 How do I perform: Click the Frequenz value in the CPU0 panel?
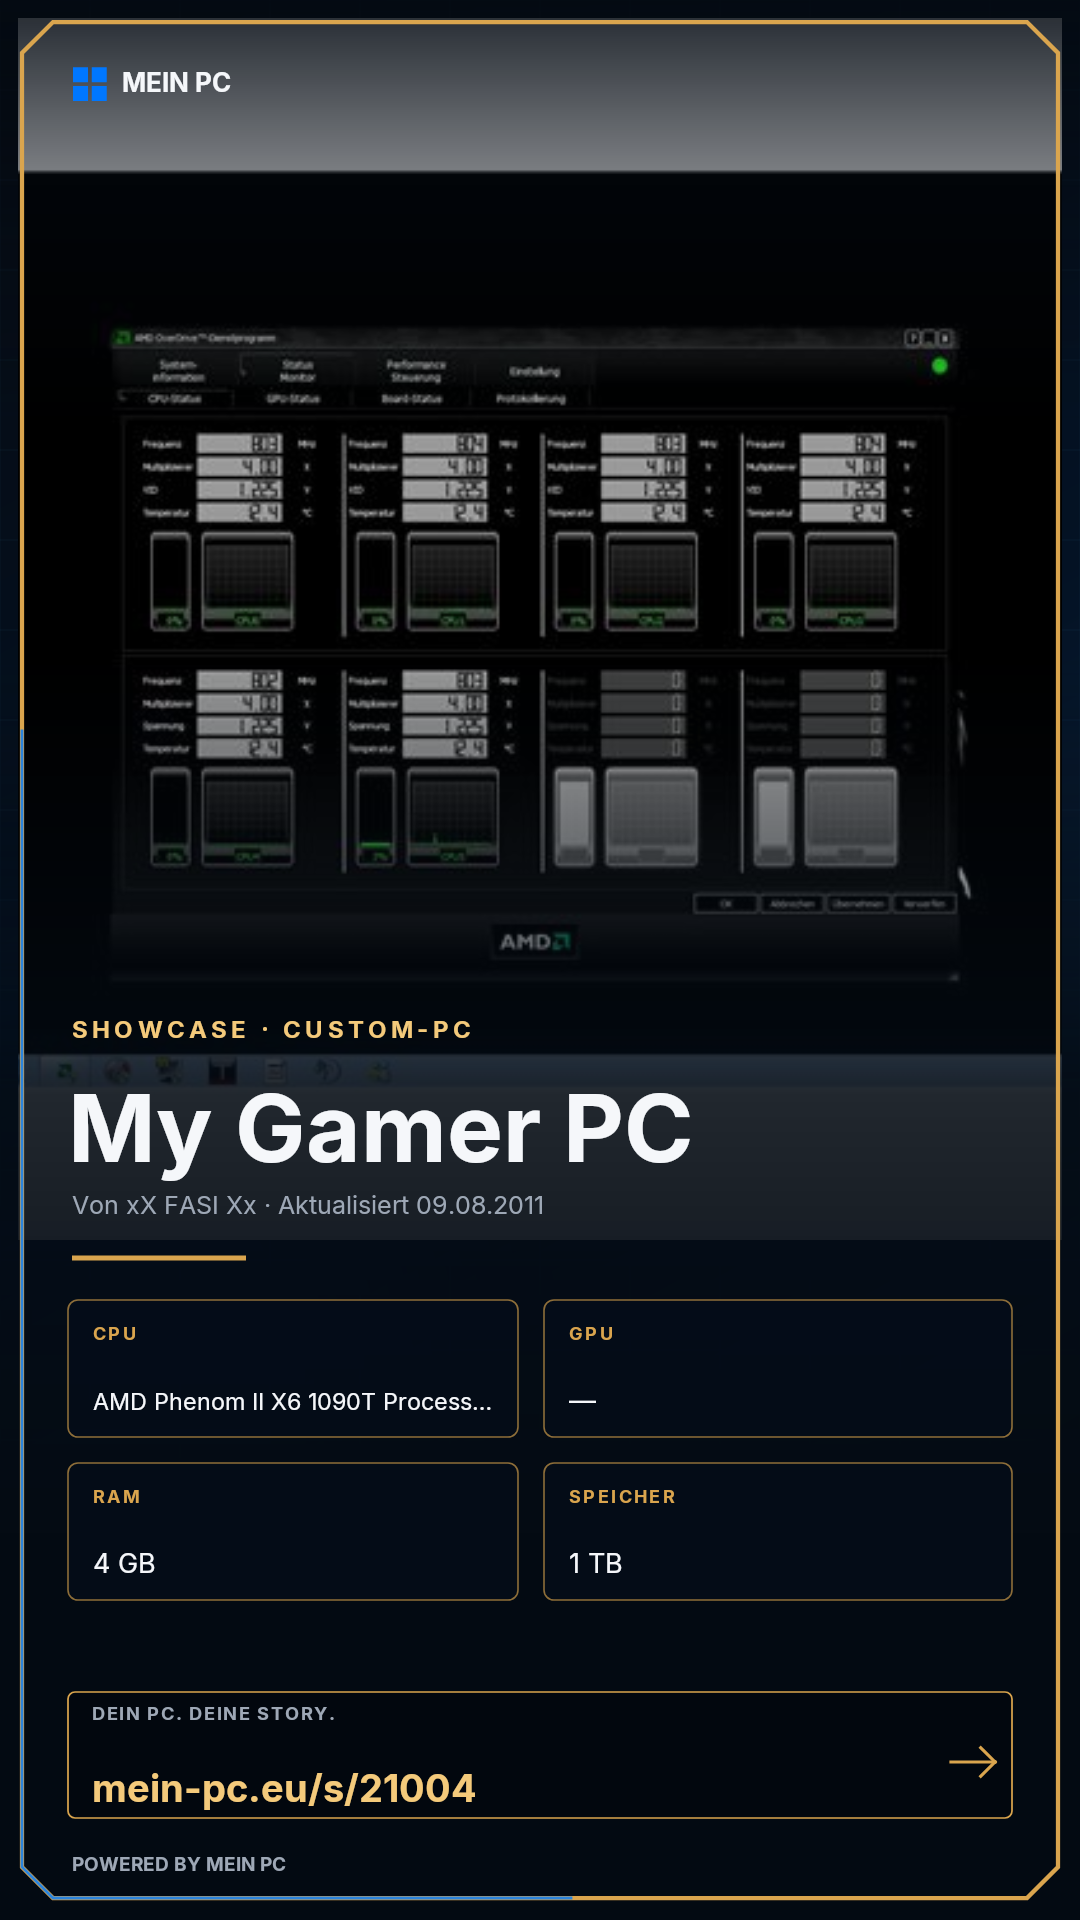tap(240, 443)
